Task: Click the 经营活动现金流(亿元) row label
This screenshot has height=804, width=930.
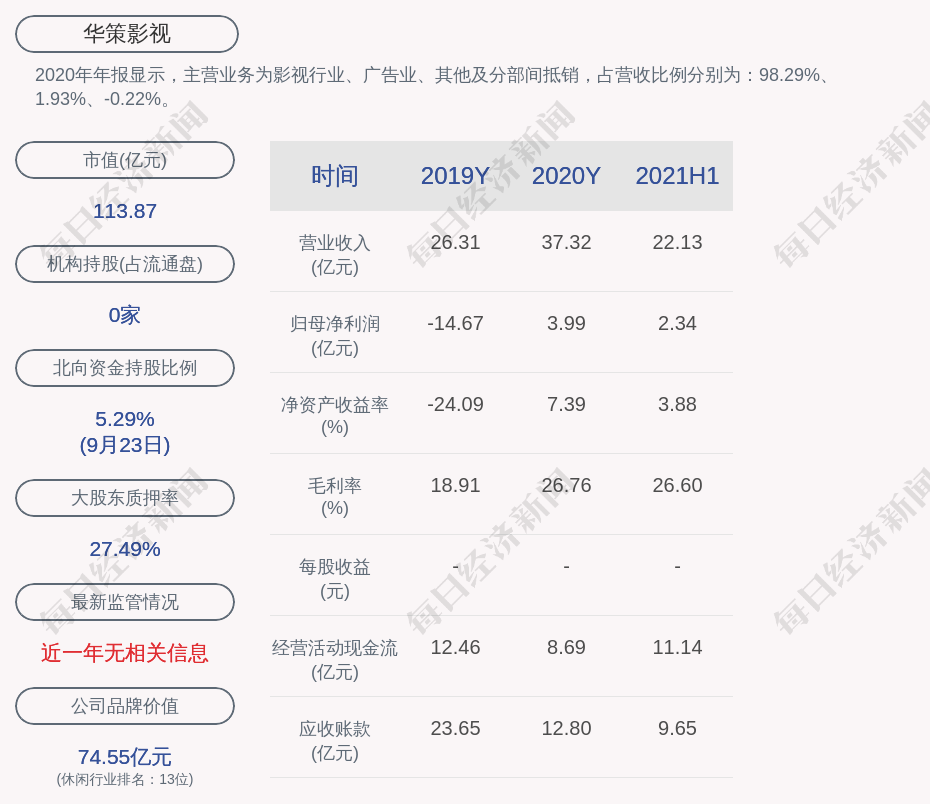Action: 335,660
